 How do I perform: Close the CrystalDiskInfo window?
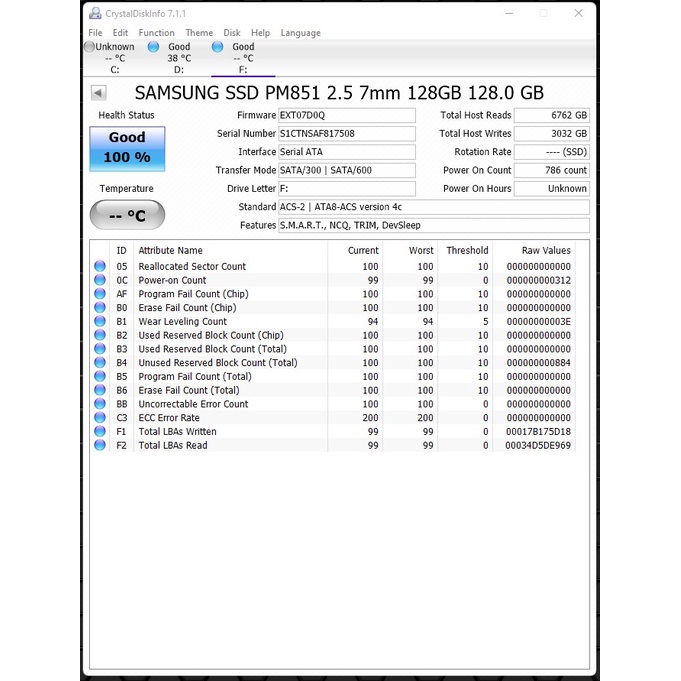(579, 13)
